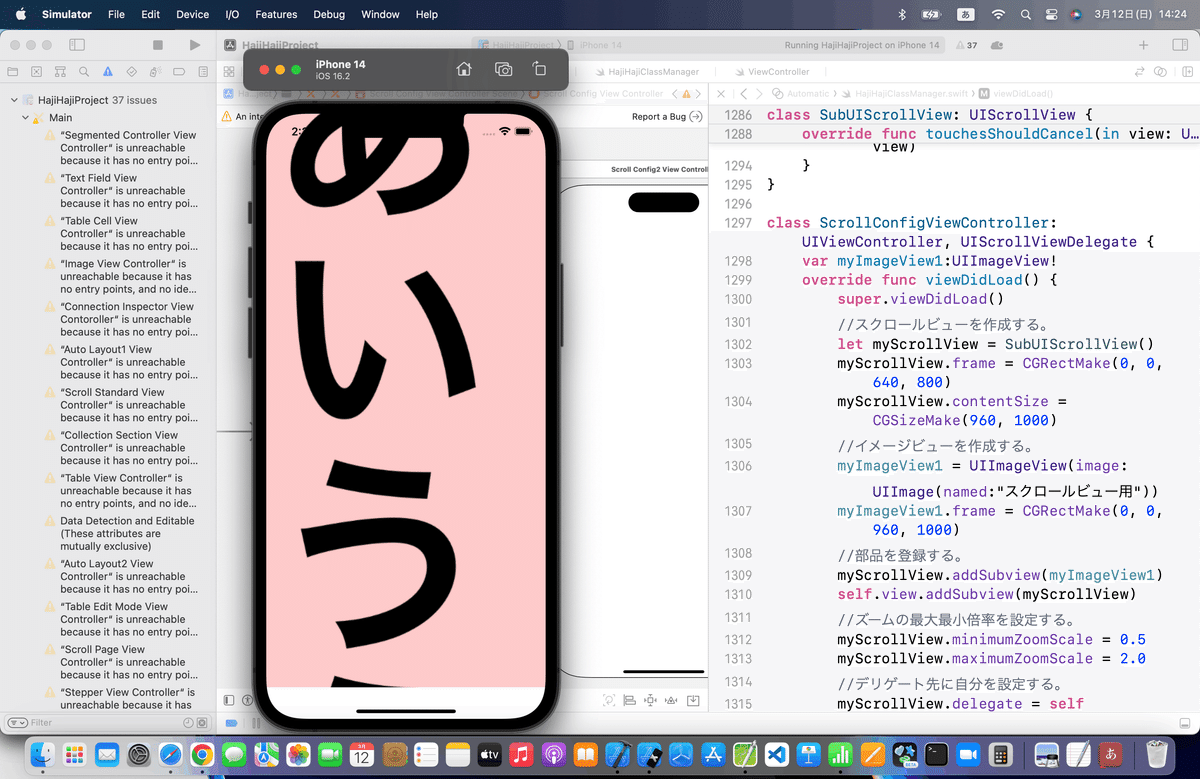The height and width of the screenshot is (779, 1200).
Task: Stop the running app in Xcode
Action: (x=158, y=45)
